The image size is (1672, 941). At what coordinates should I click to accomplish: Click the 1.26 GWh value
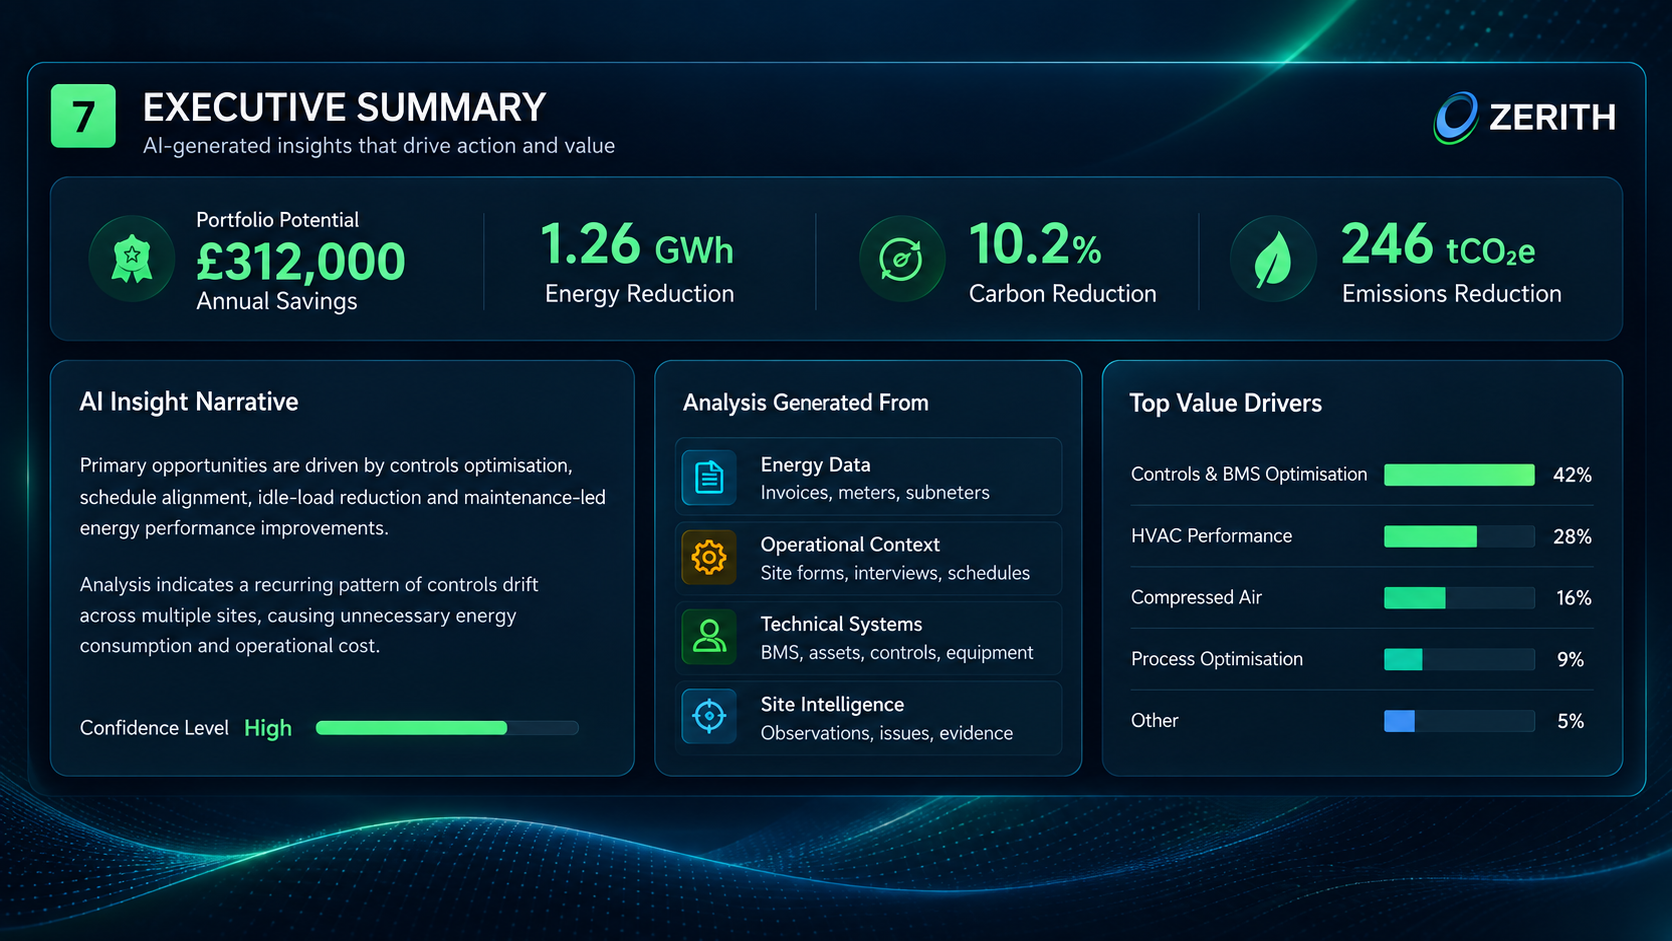click(637, 245)
